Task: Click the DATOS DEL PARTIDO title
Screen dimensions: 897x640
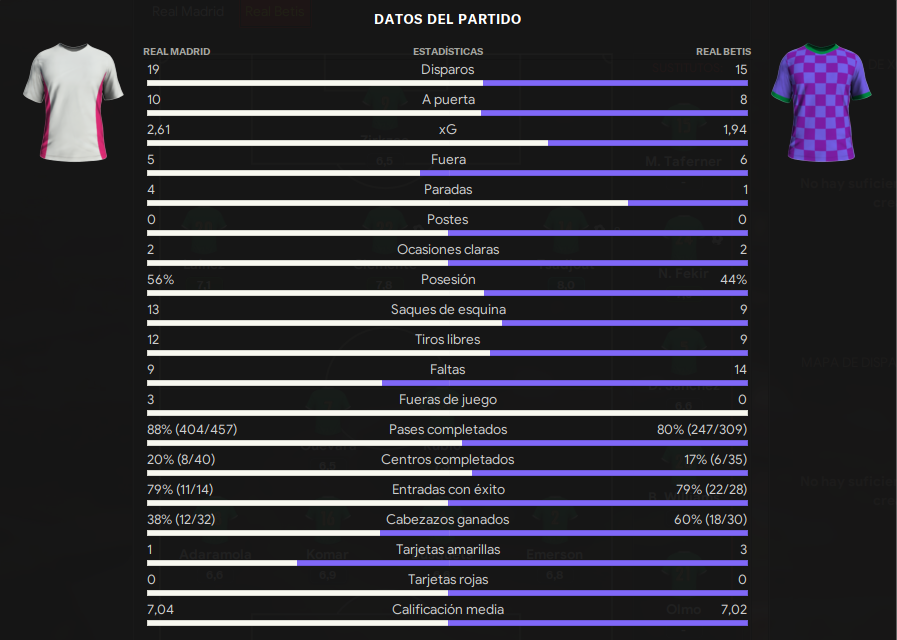Action: coord(447,19)
